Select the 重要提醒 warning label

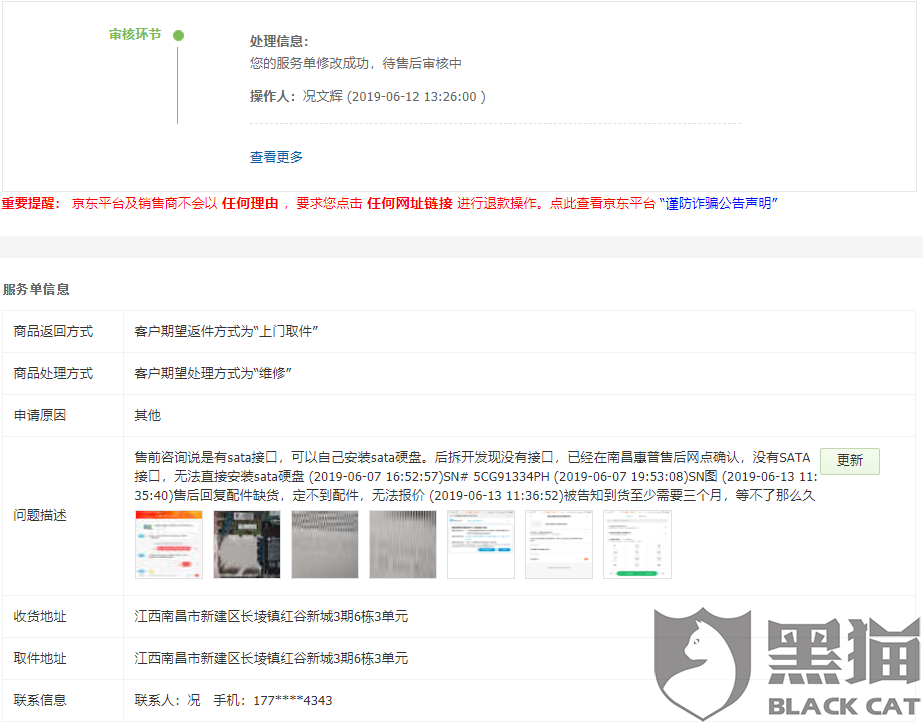tap(31, 204)
